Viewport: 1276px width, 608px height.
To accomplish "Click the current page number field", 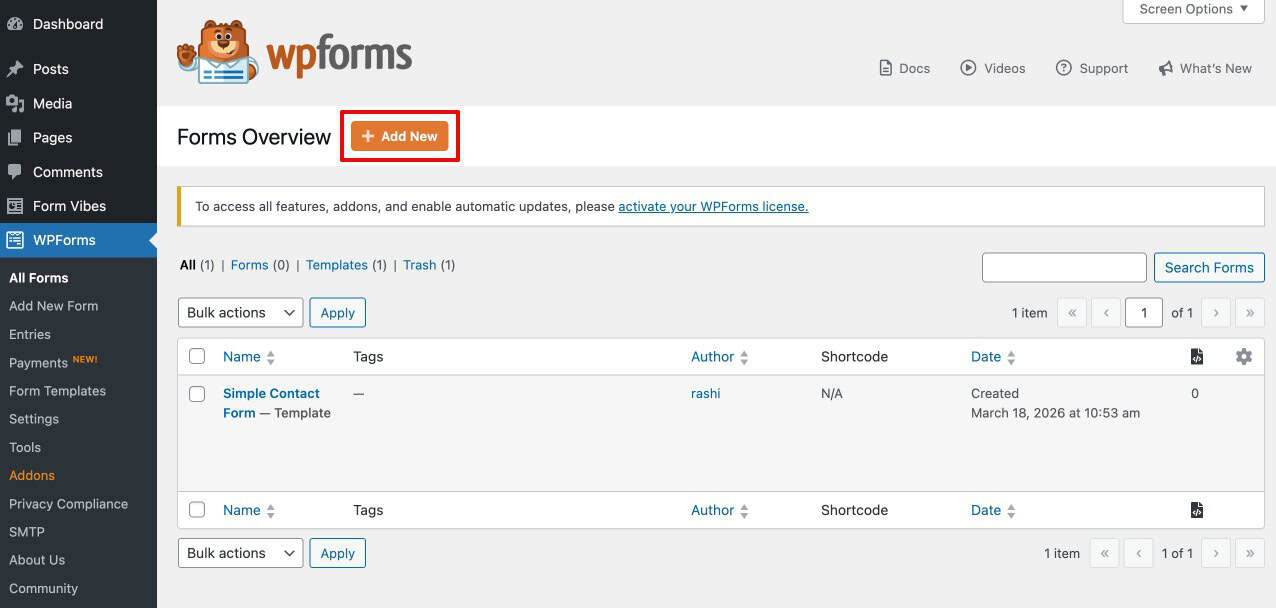I will [x=1144, y=313].
